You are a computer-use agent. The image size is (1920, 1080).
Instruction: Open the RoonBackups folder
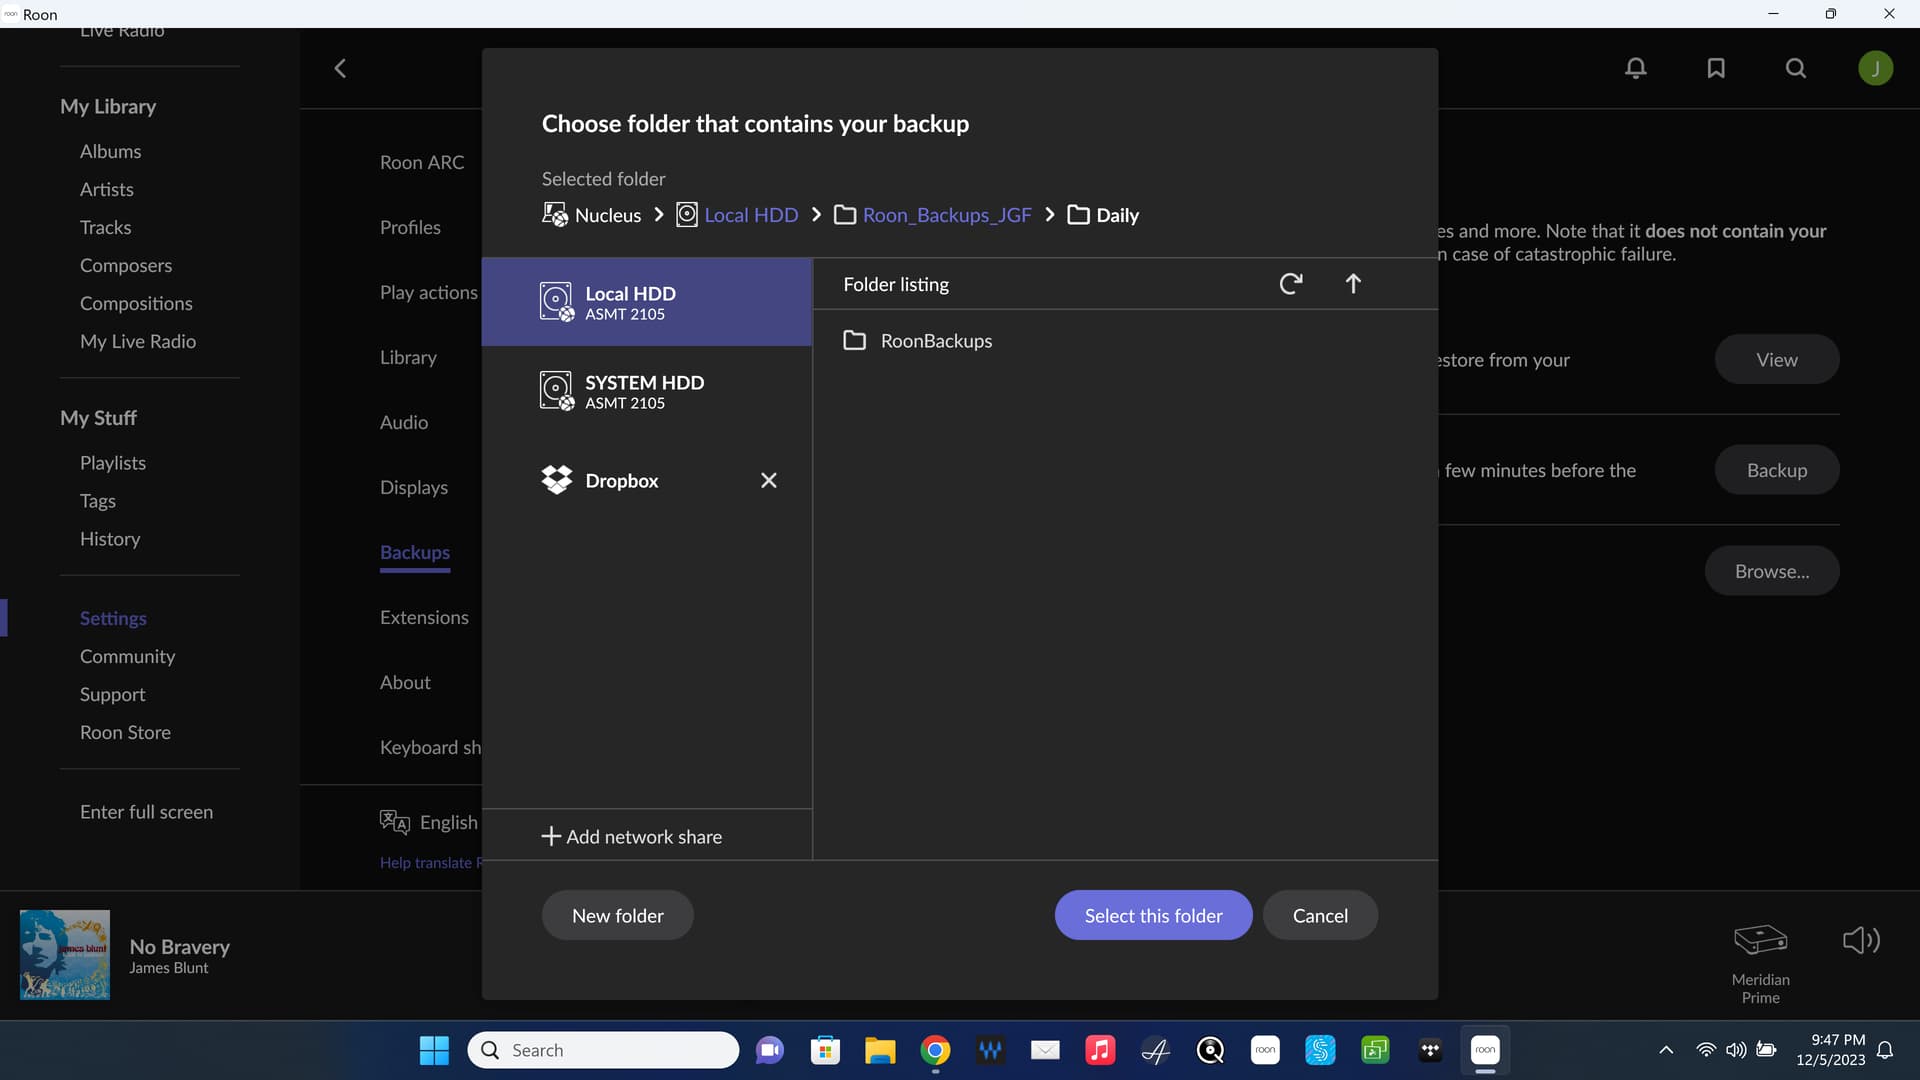tap(917, 340)
